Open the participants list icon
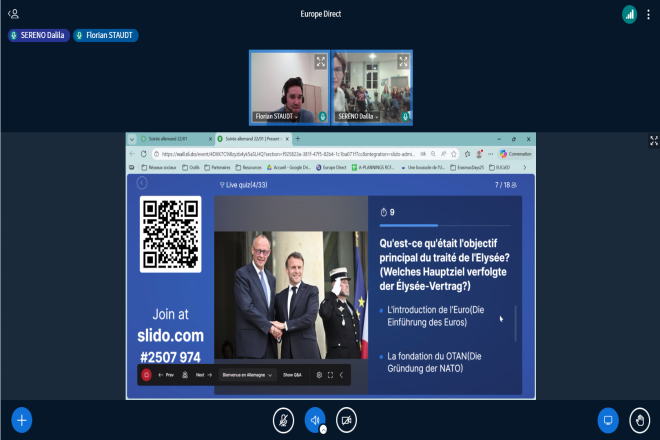The width and height of the screenshot is (660, 440). pyautogui.click(x=13, y=14)
